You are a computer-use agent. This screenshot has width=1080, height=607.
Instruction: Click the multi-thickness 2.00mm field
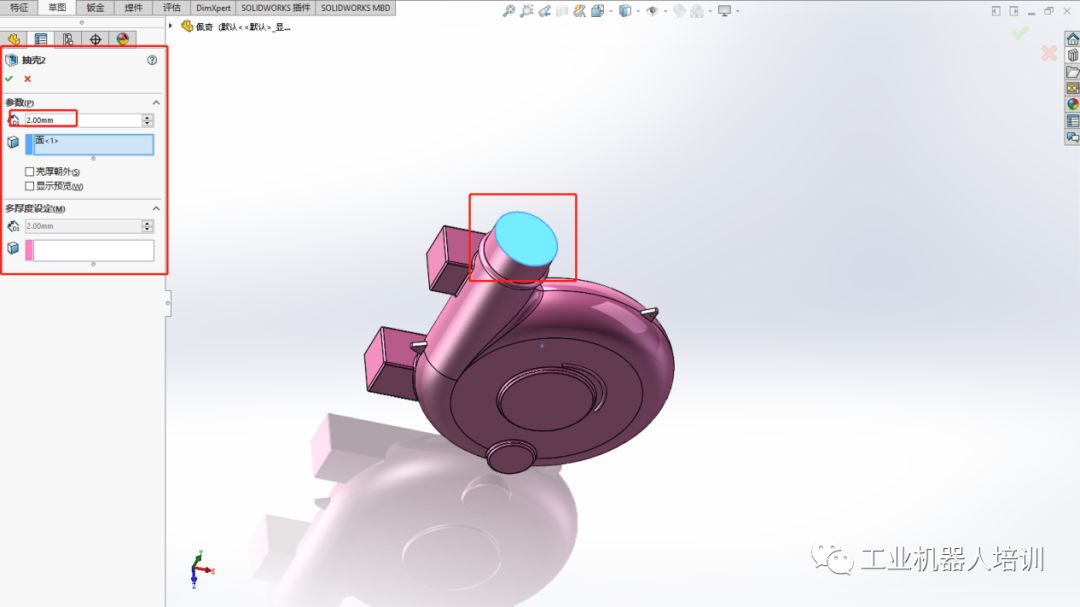83,226
